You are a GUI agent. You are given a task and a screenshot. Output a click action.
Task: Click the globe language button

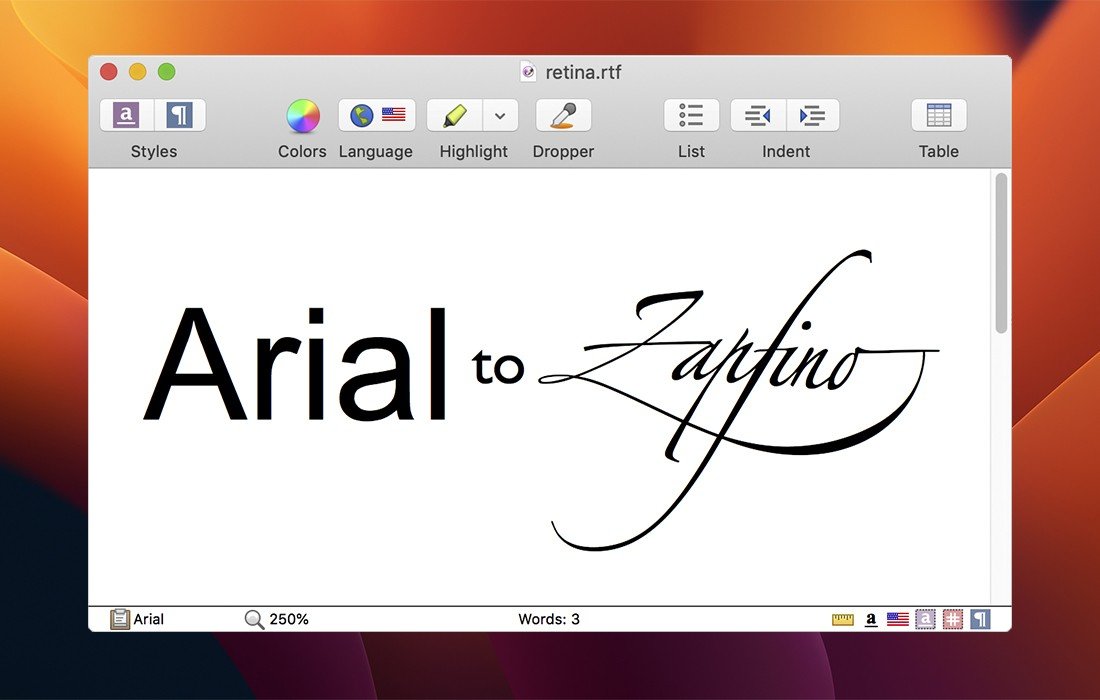click(x=360, y=116)
